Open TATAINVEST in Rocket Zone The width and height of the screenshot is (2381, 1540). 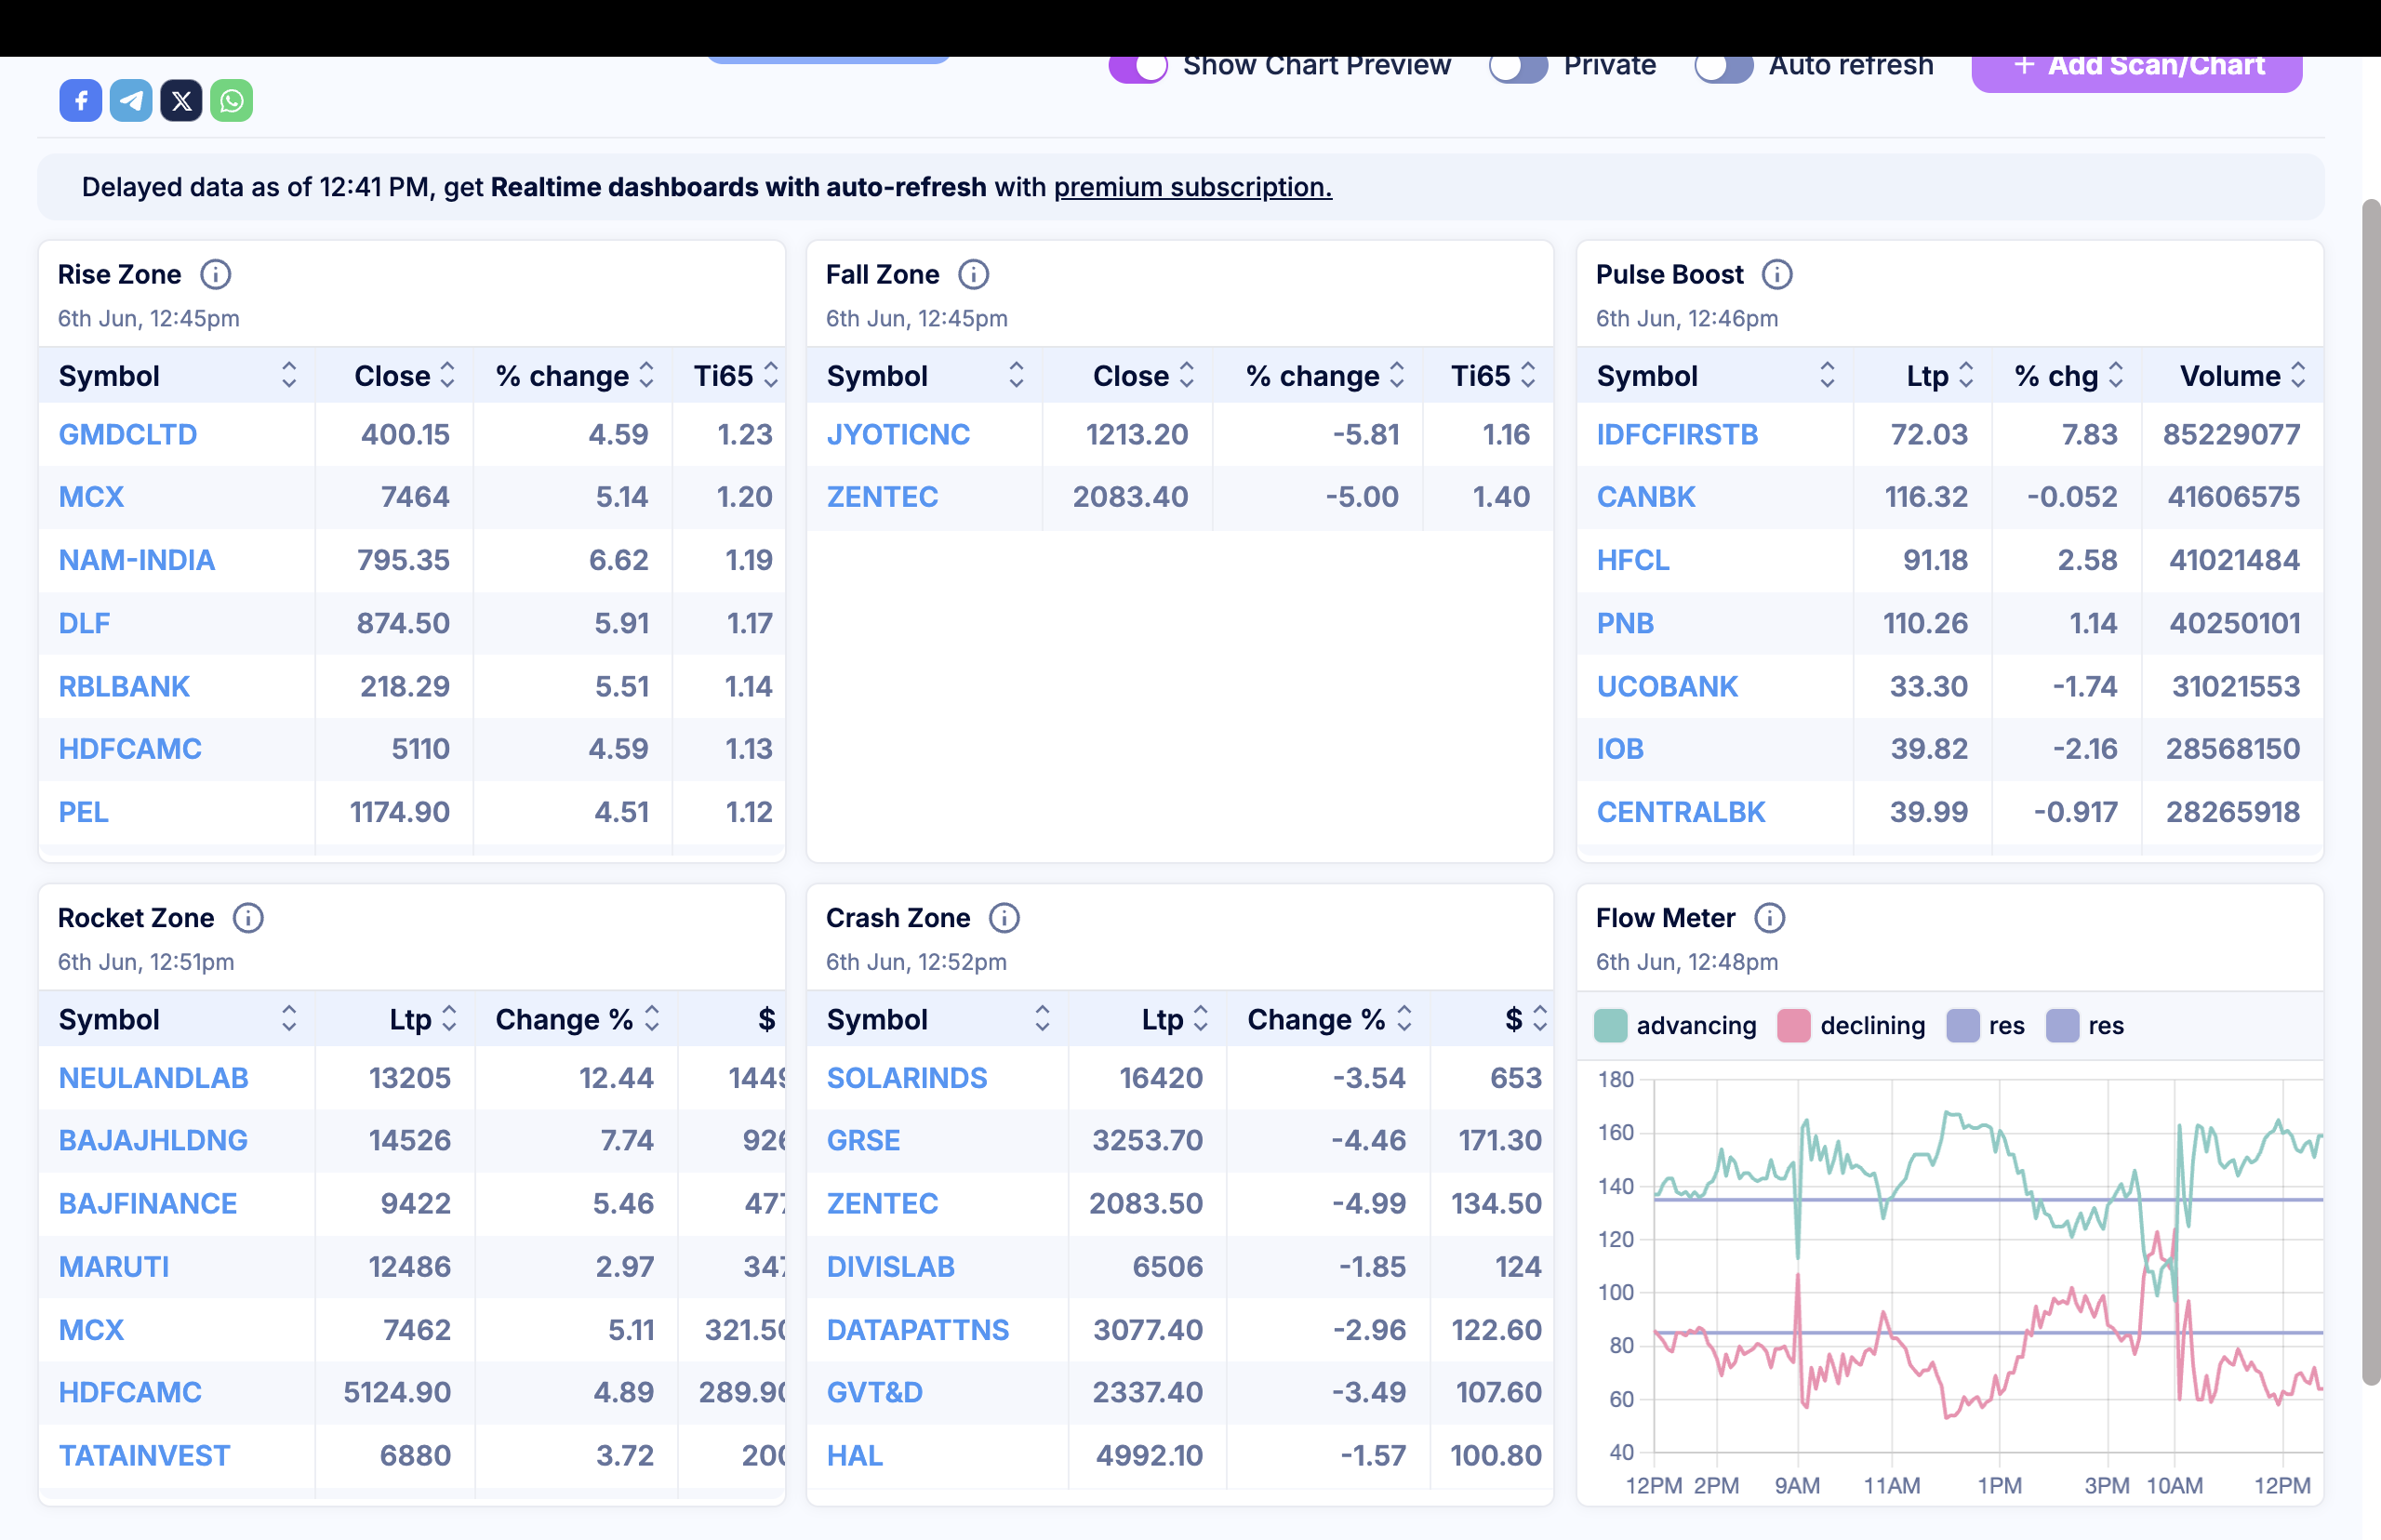[x=144, y=1456]
